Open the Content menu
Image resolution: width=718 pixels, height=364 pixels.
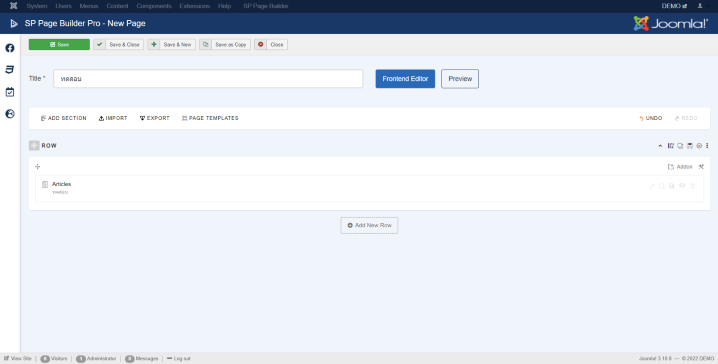[117, 6]
